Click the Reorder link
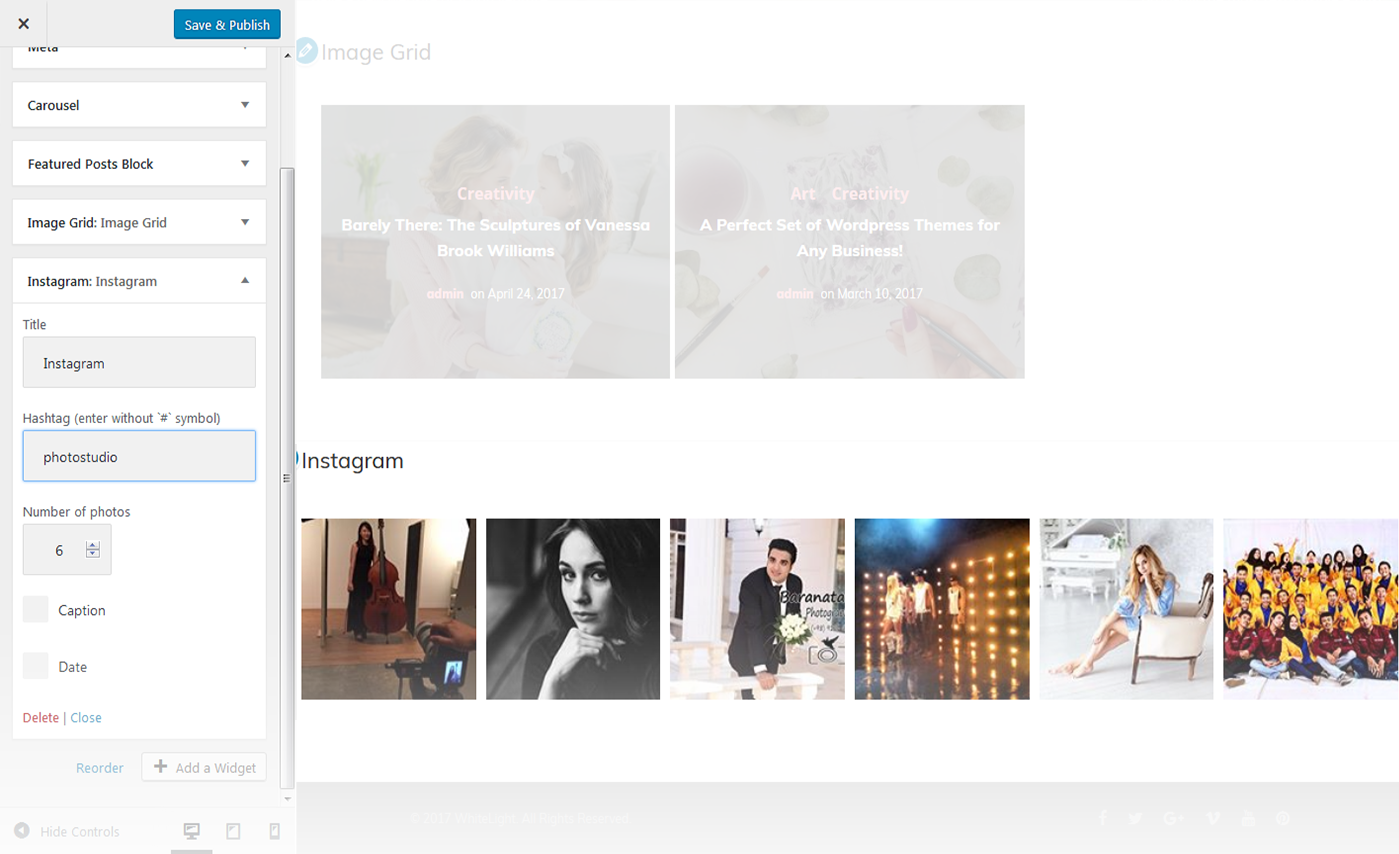The image size is (1399, 854). (x=100, y=768)
